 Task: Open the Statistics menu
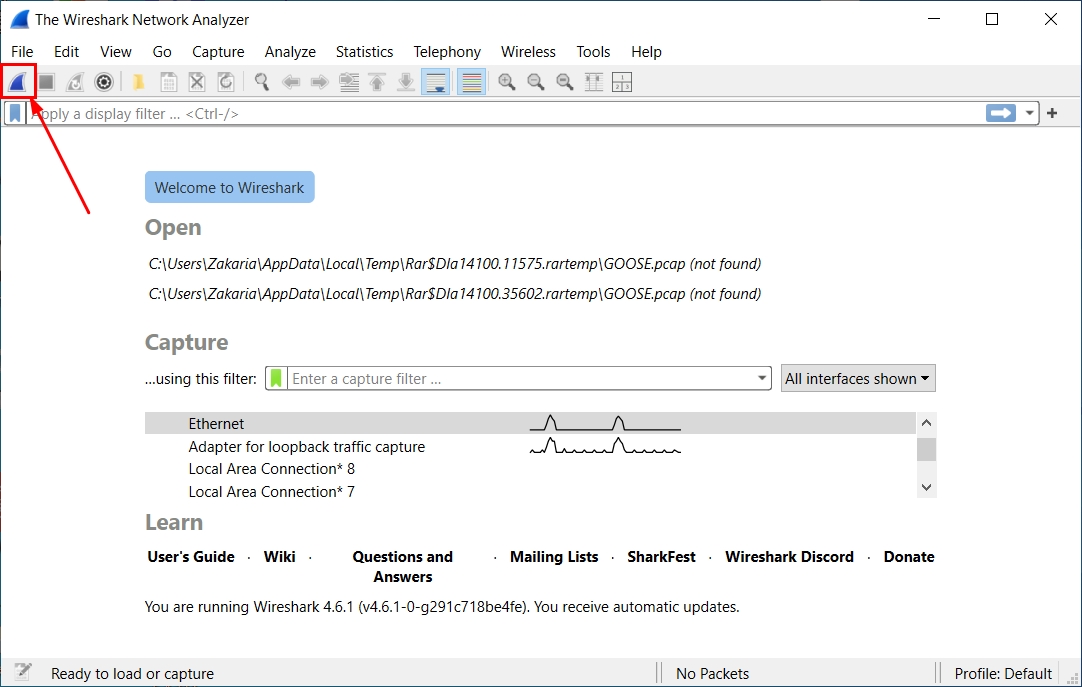coord(364,51)
